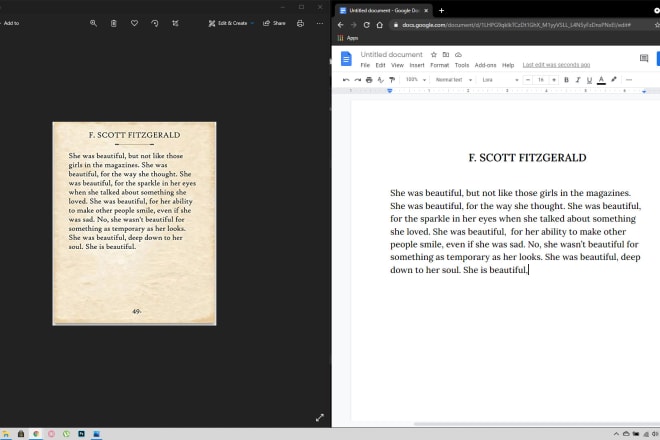Open the text color picker
660x440 pixels.
[x=601, y=80]
